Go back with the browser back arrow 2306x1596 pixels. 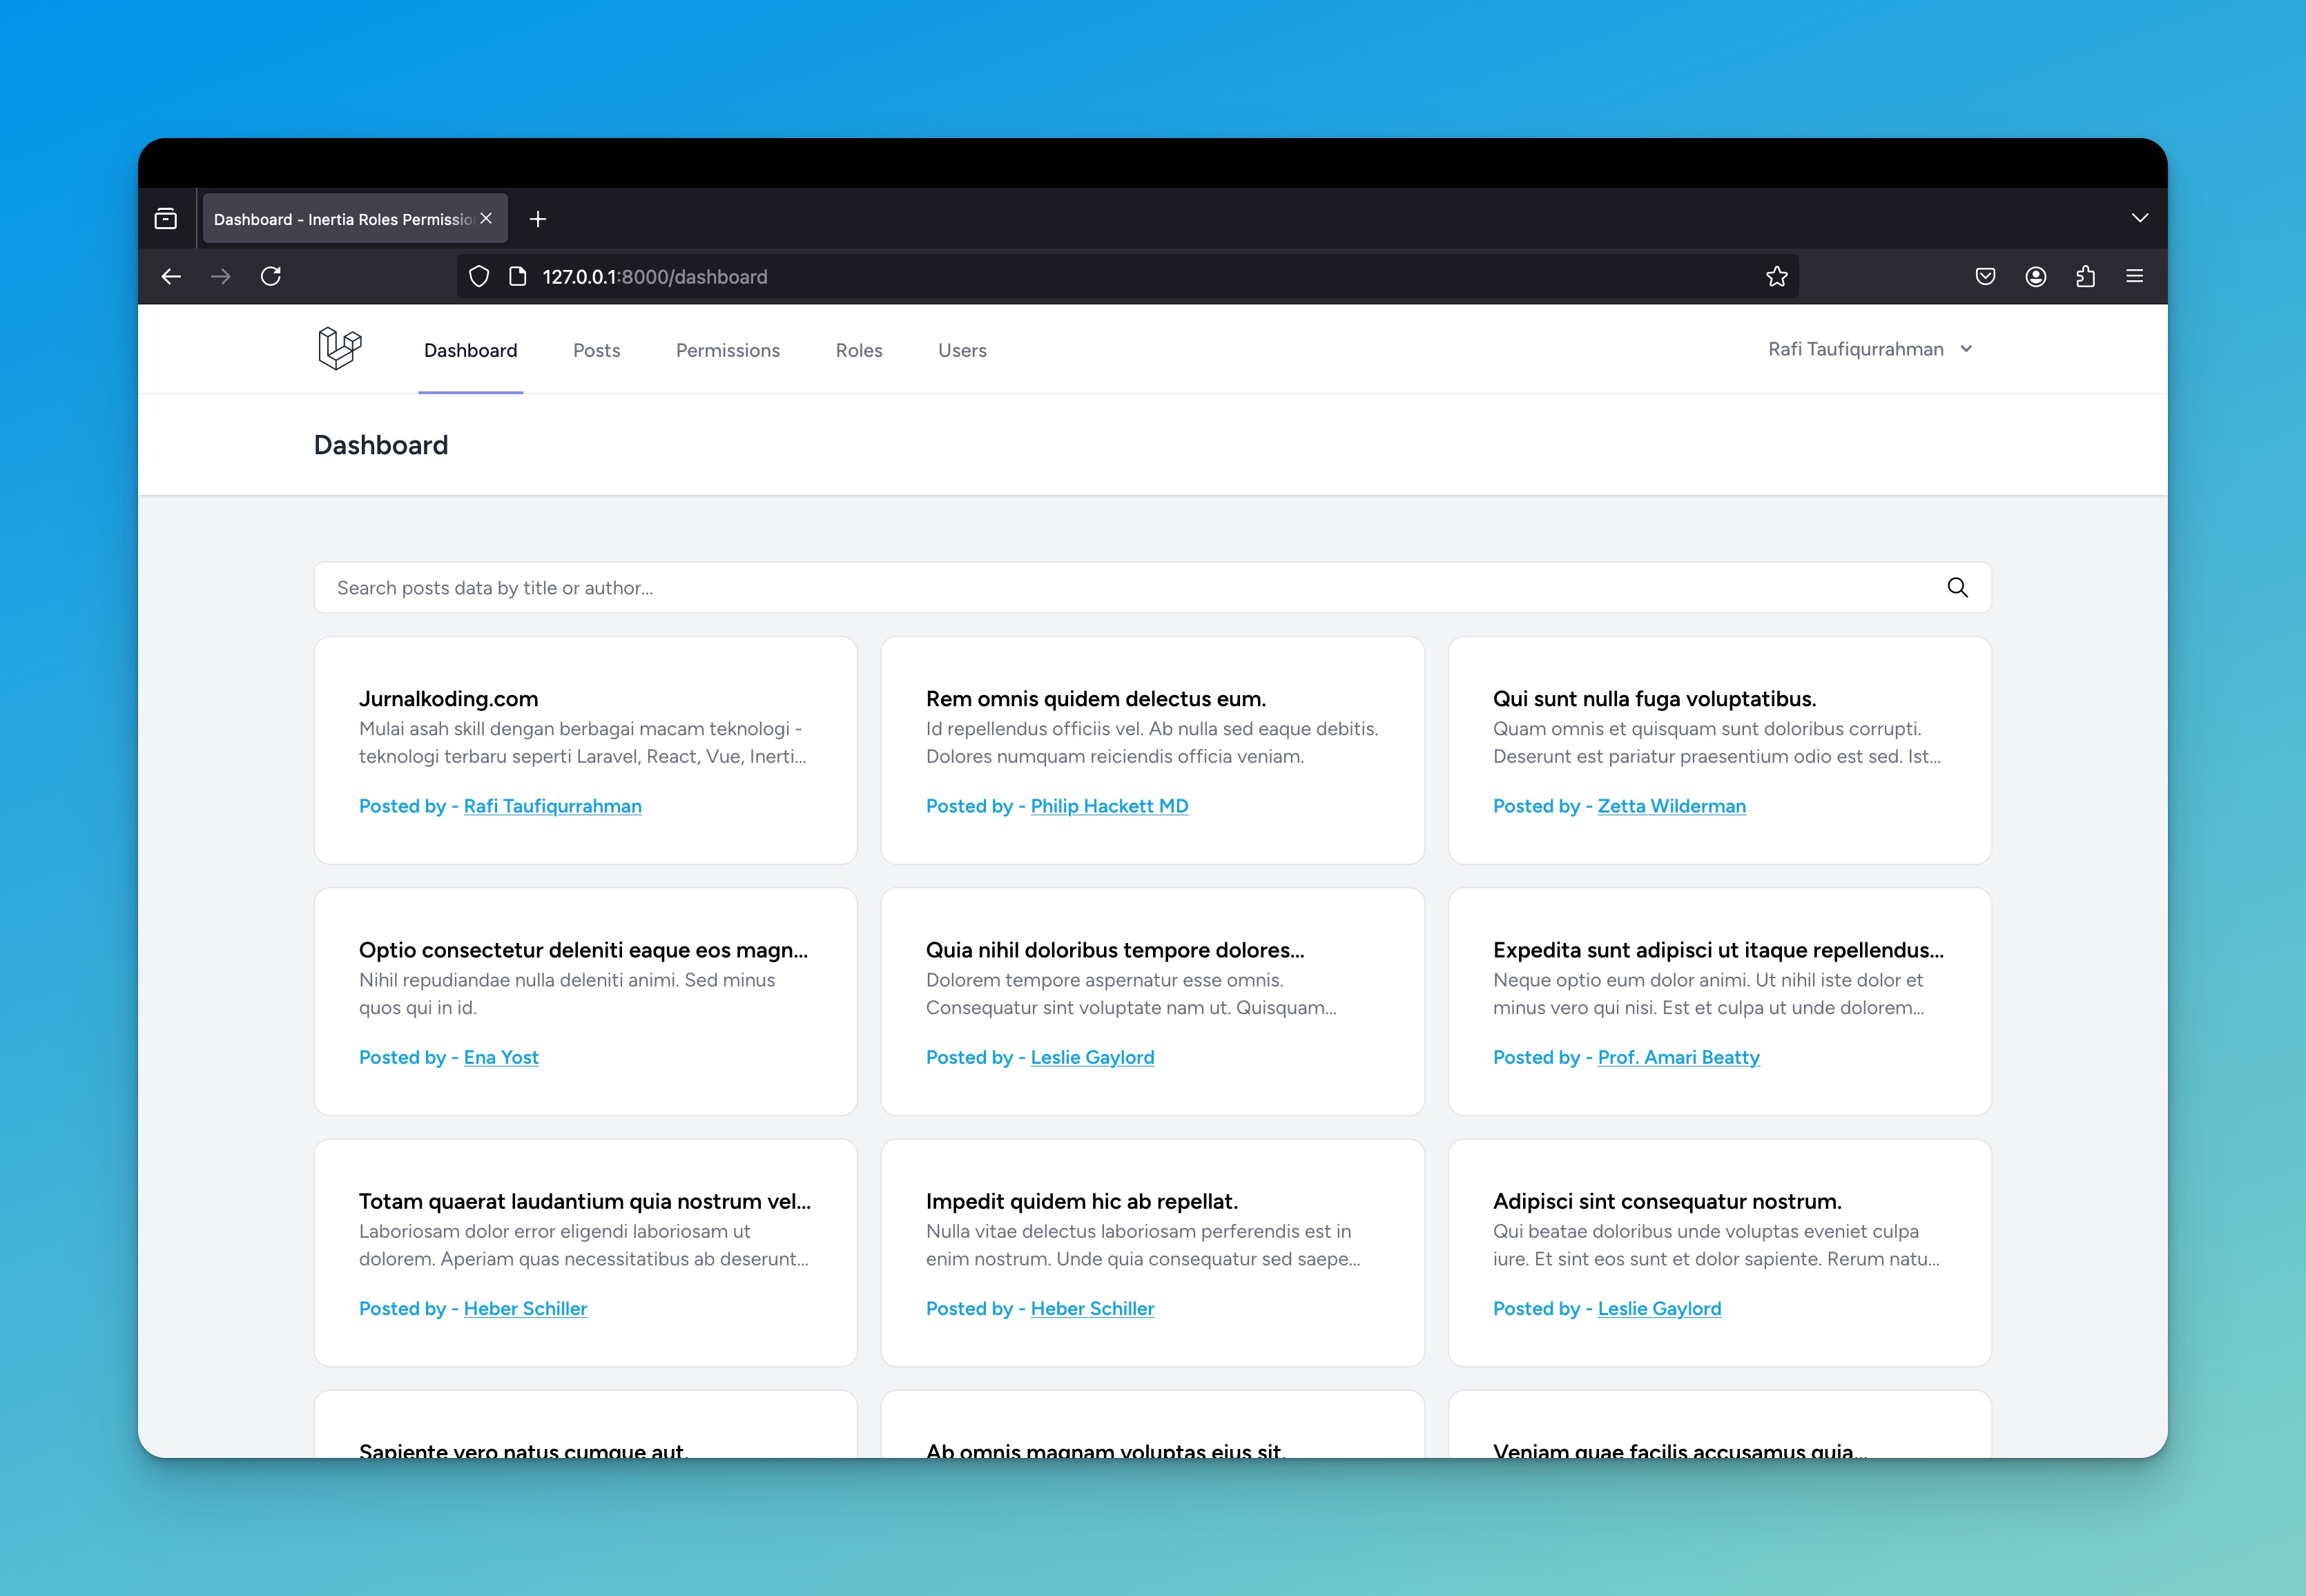(x=171, y=276)
